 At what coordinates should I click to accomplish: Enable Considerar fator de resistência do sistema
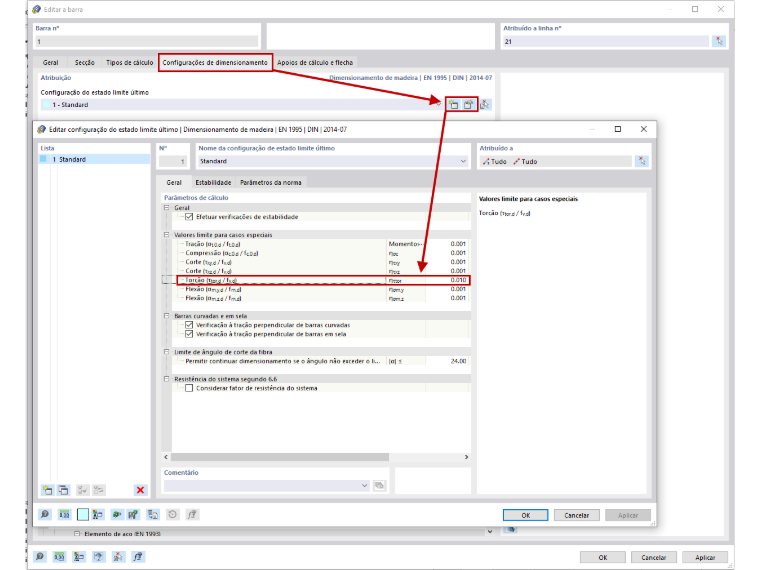click(x=189, y=388)
